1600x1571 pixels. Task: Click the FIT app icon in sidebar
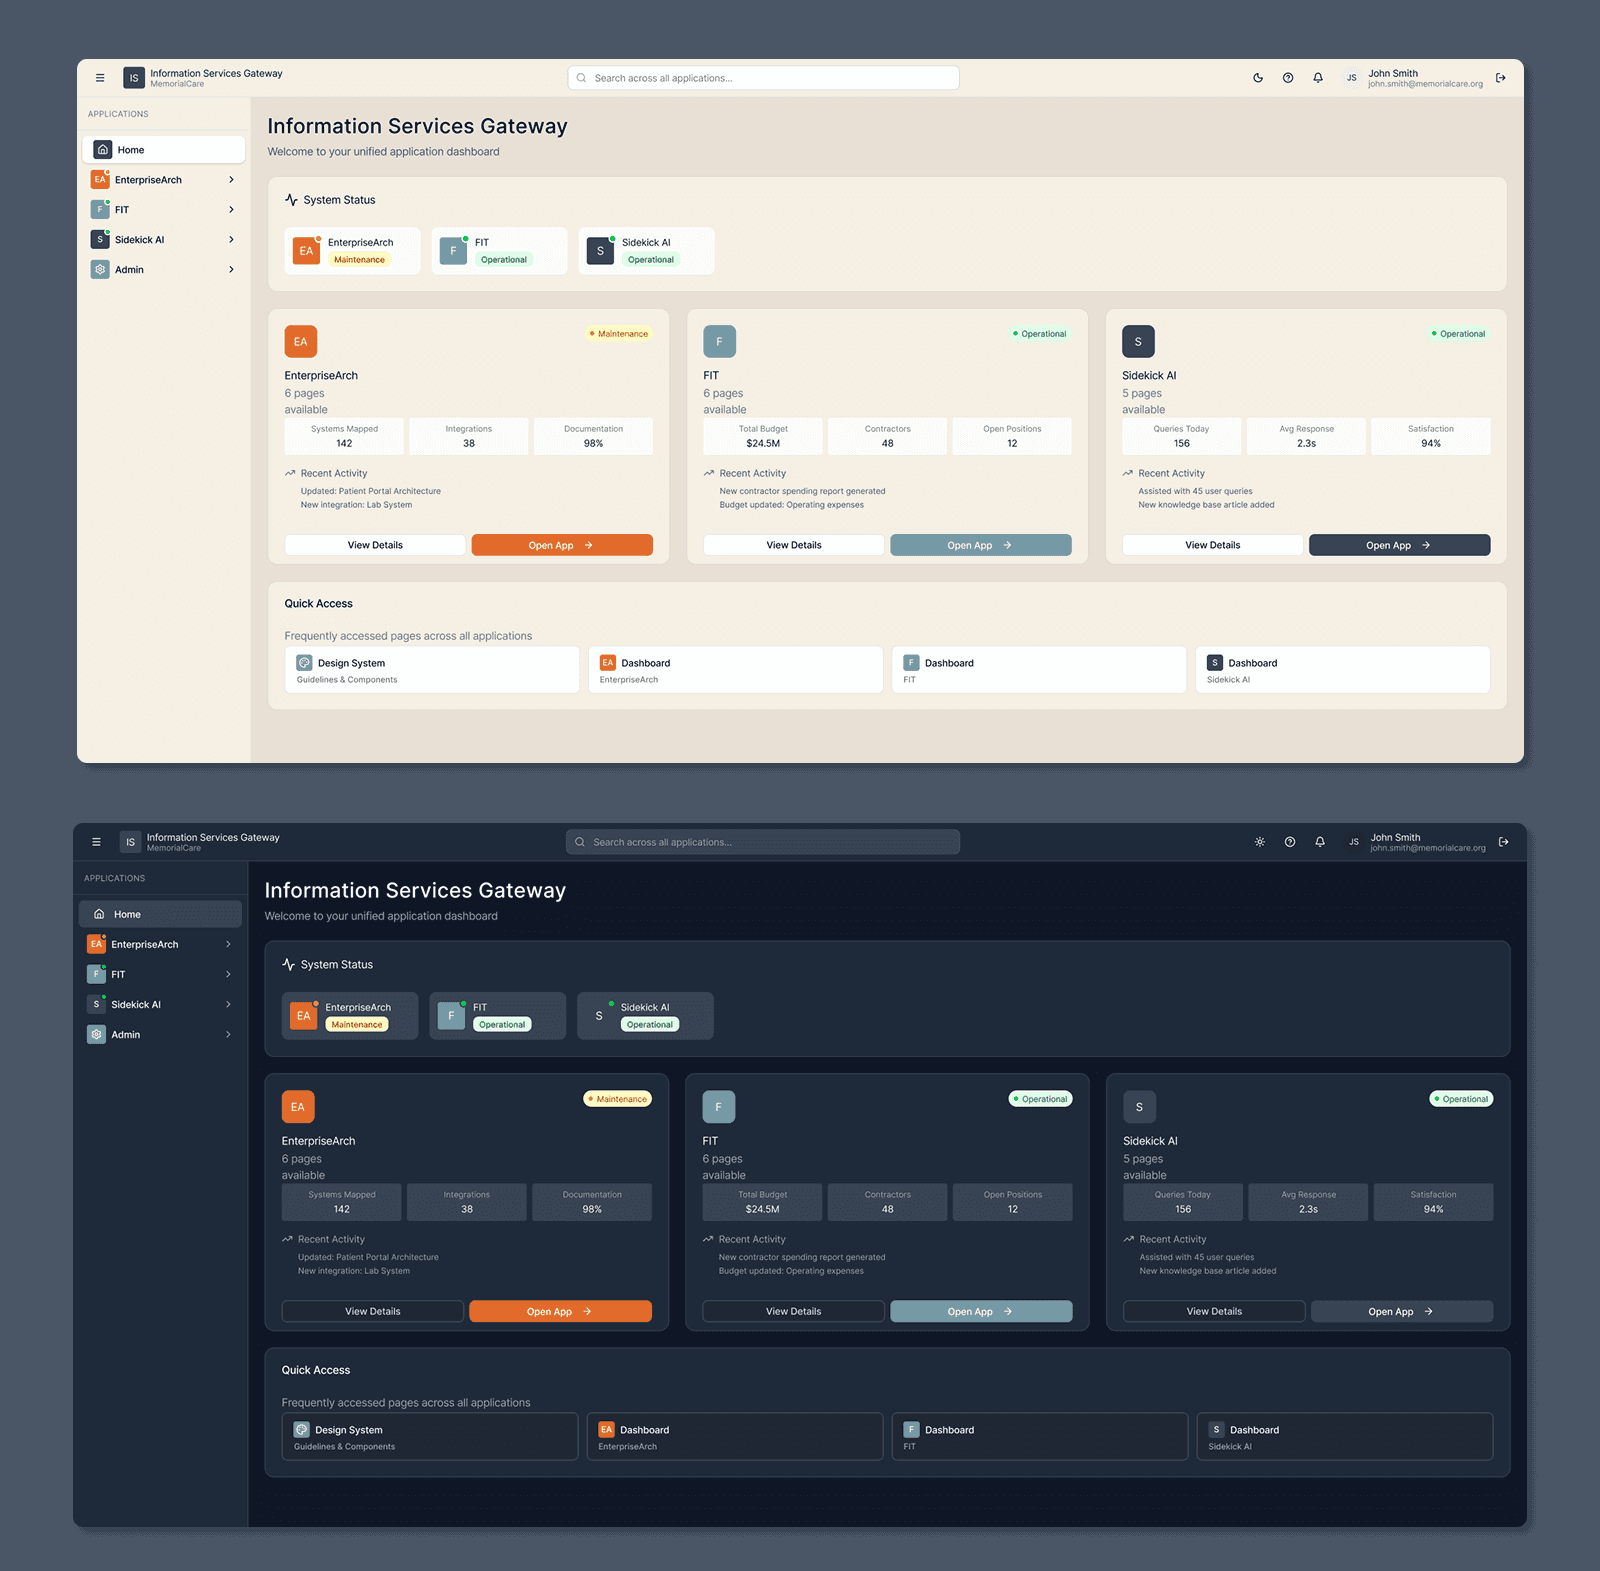pyautogui.click(x=100, y=209)
